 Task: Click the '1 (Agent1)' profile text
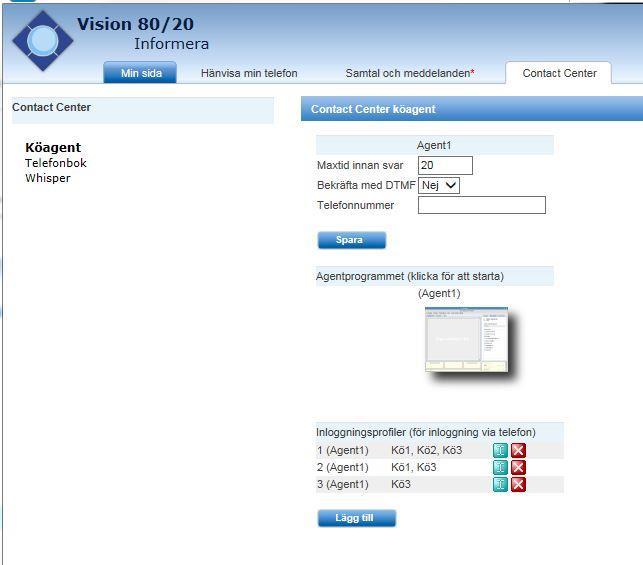(x=342, y=450)
